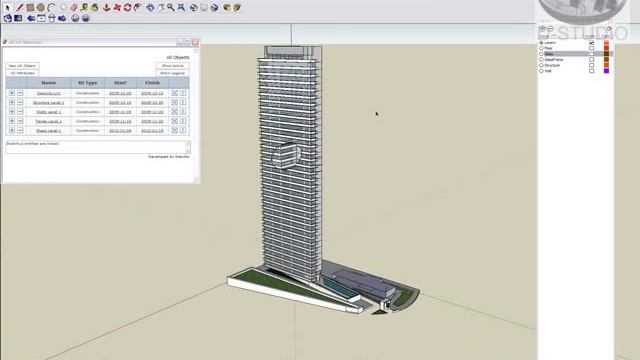Pick the Line pencil tool
The image size is (640, 360).
(x=19, y=7)
